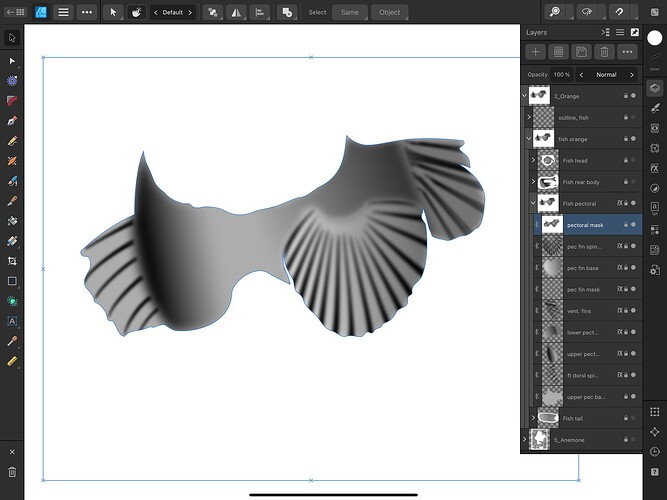
Task: Delete selection with left toolbar trash
Action: coord(12,472)
